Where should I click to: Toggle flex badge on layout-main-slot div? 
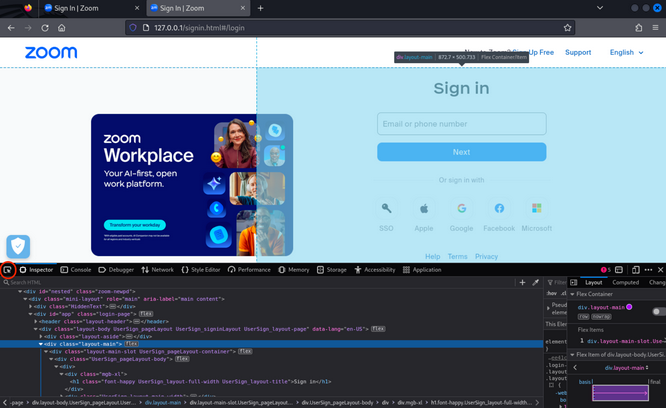coord(245,351)
